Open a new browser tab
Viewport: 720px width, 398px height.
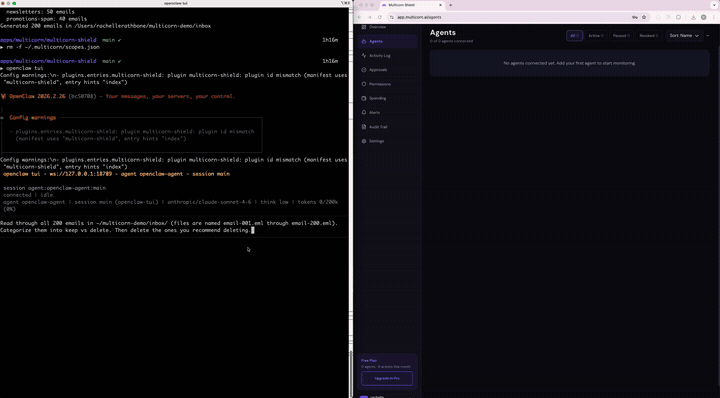pyautogui.click(x=450, y=5)
